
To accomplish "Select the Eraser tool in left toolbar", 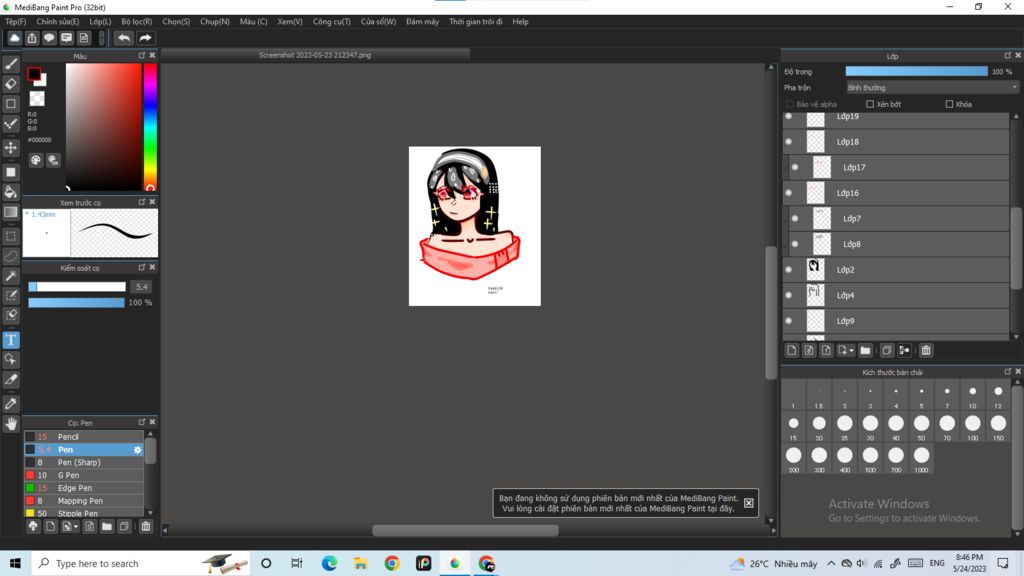I will coord(11,84).
